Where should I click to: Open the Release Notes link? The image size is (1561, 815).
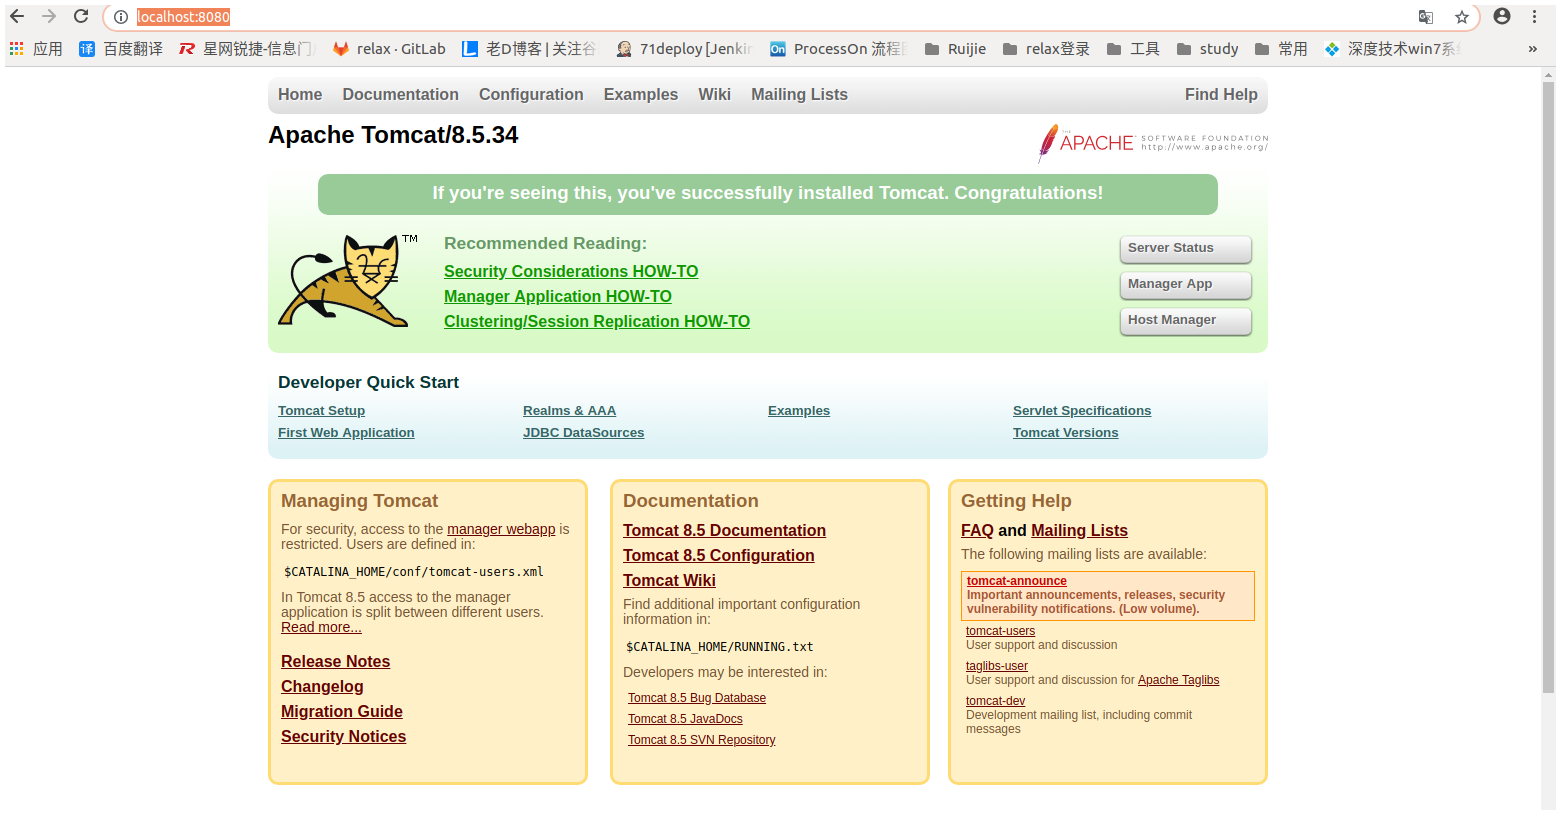pos(335,662)
